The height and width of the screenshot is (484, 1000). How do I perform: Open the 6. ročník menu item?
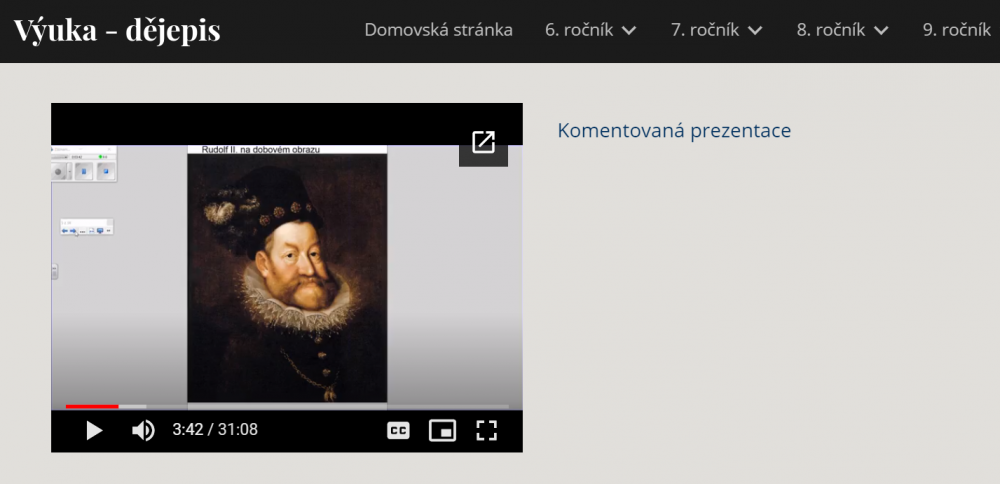point(579,29)
